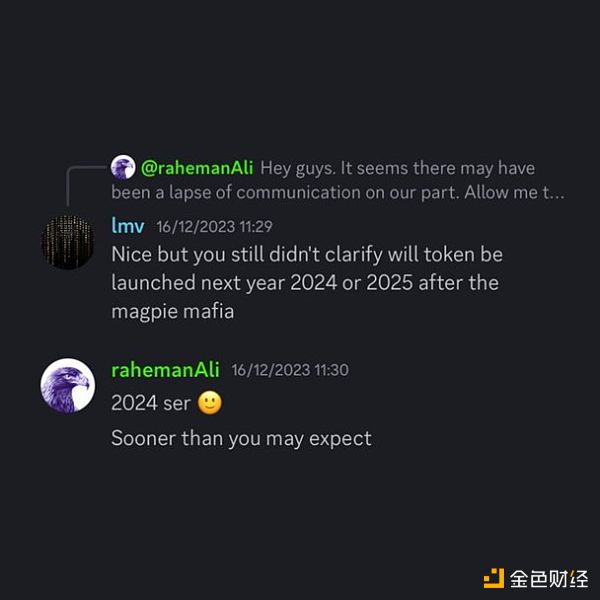Select the "2024 ser" message text

click(151, 403)
